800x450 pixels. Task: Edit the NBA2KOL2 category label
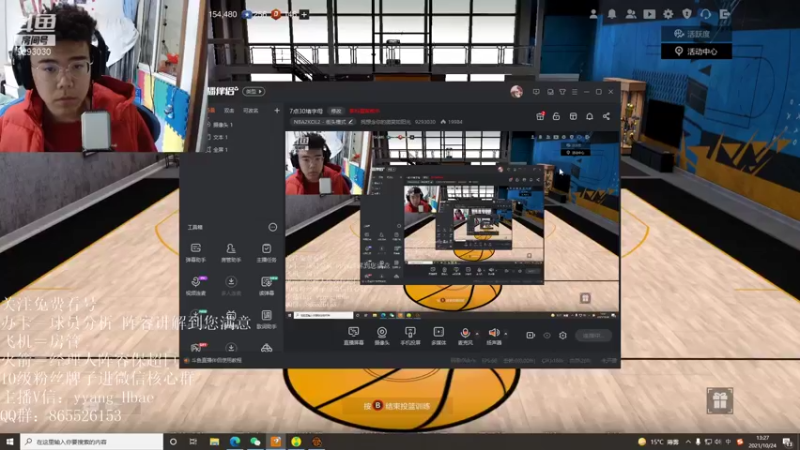point(323,122)
